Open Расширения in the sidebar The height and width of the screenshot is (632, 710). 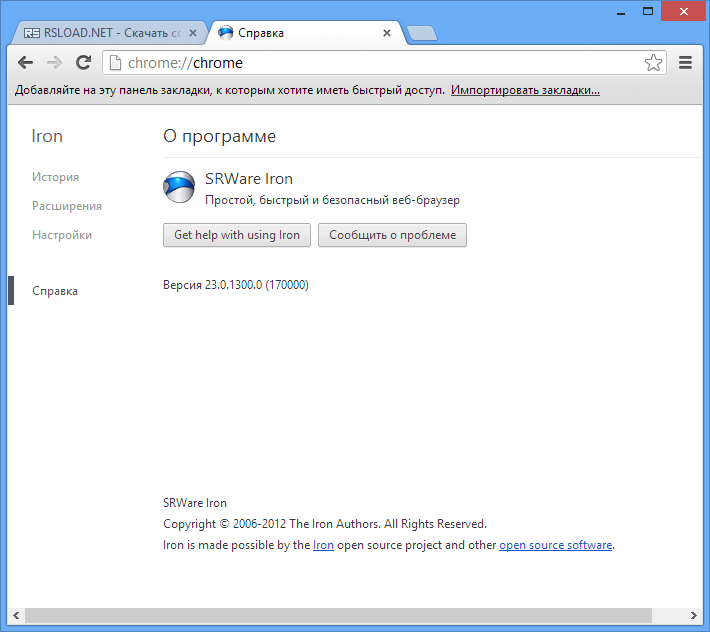tap(67, 206)
